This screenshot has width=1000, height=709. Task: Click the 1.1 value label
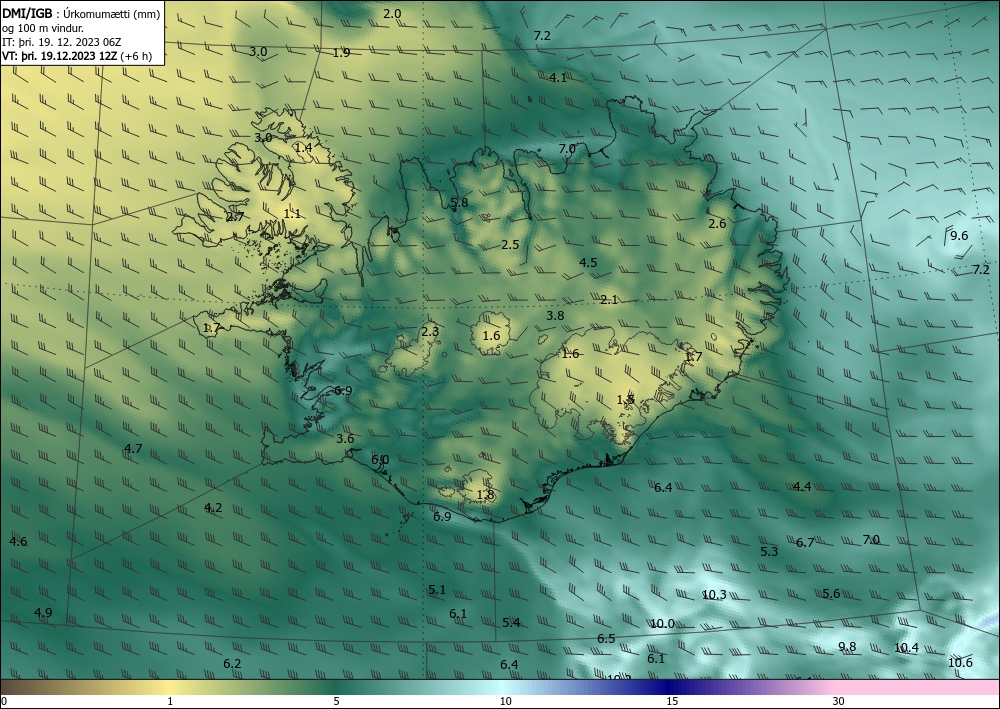292,214
